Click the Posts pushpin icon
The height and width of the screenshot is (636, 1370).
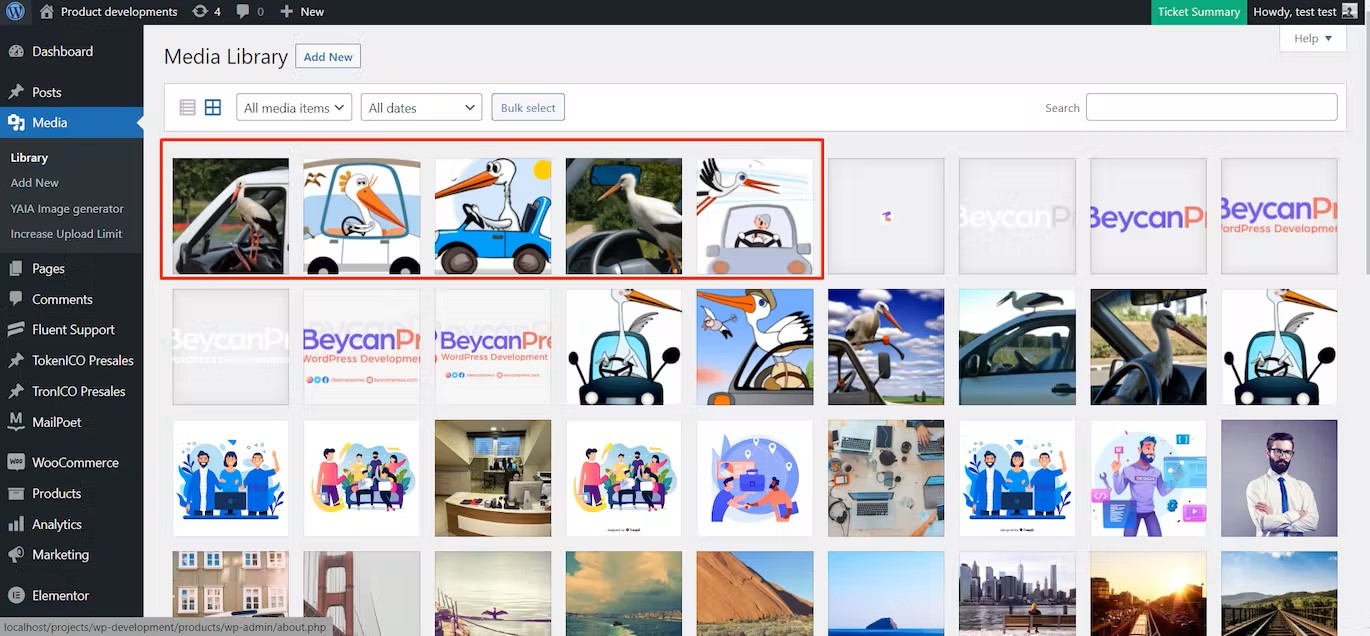tap(16, 92)
